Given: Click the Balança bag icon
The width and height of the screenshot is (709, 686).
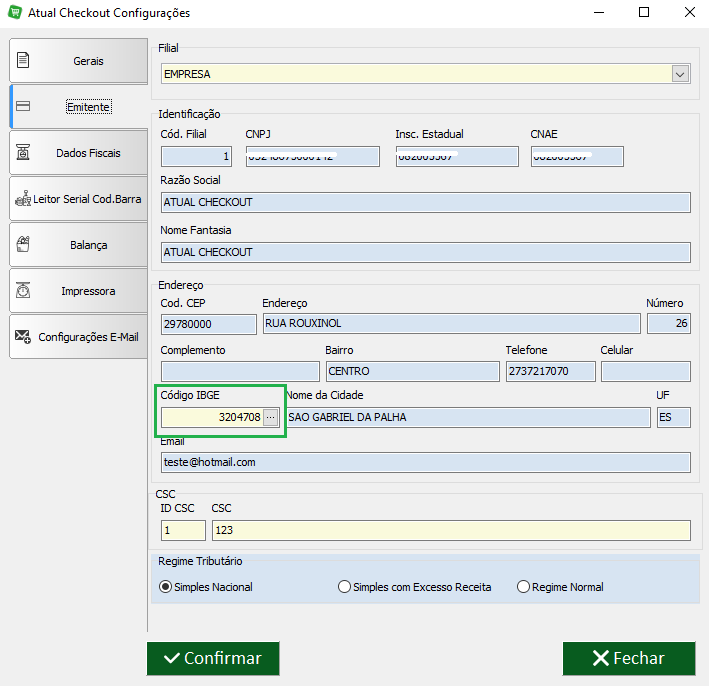Looking at the screenshot, I should (x=23, y=244).
